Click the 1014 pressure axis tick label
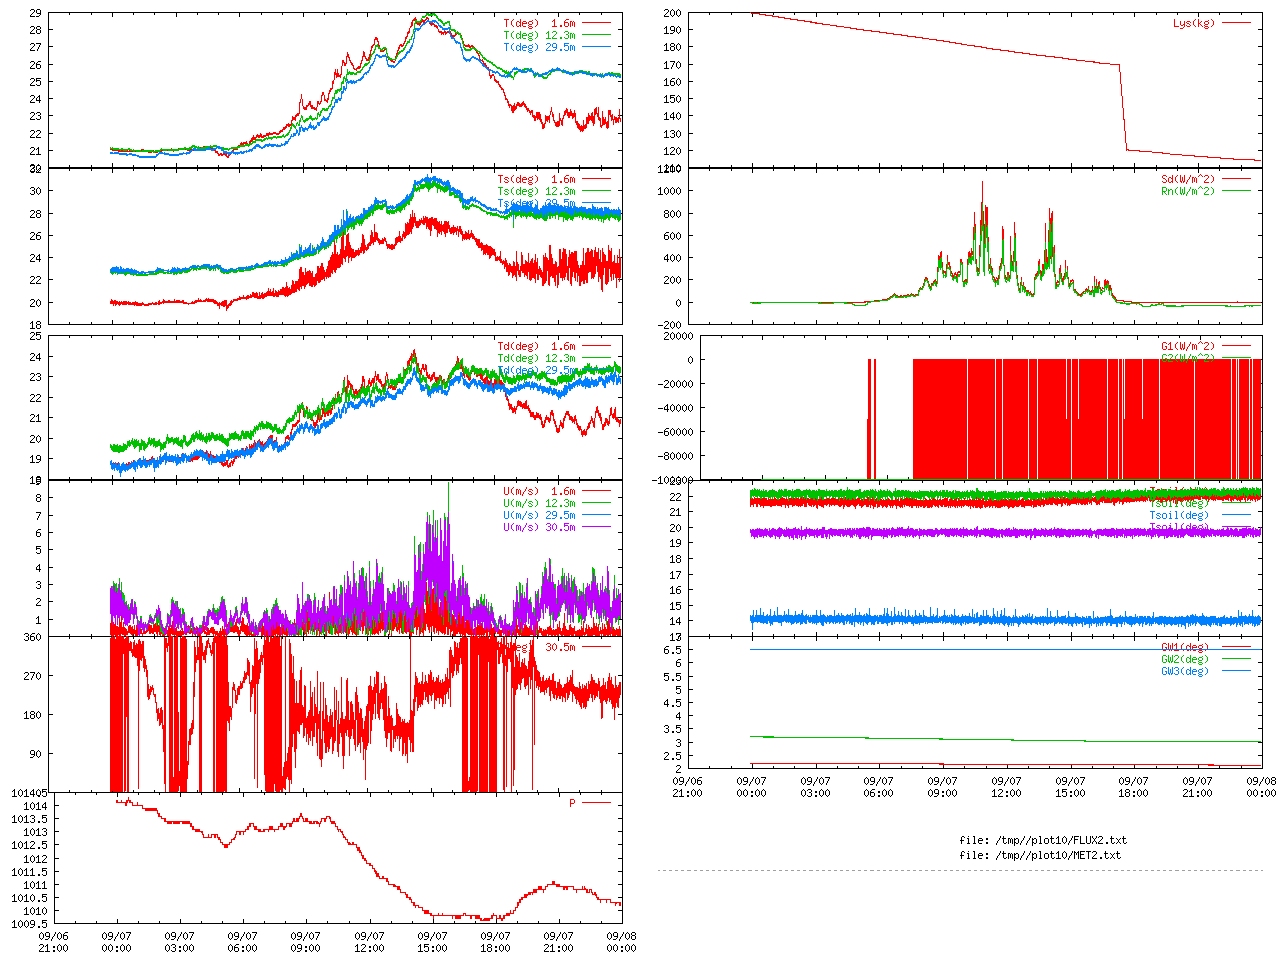1280x960 pixels. [x=35, y=806]
